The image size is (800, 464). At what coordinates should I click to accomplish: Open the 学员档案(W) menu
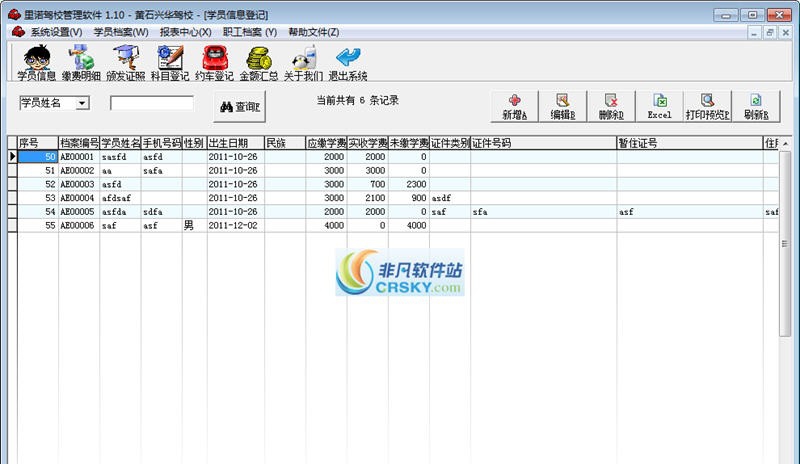click(x=121, y=32)
